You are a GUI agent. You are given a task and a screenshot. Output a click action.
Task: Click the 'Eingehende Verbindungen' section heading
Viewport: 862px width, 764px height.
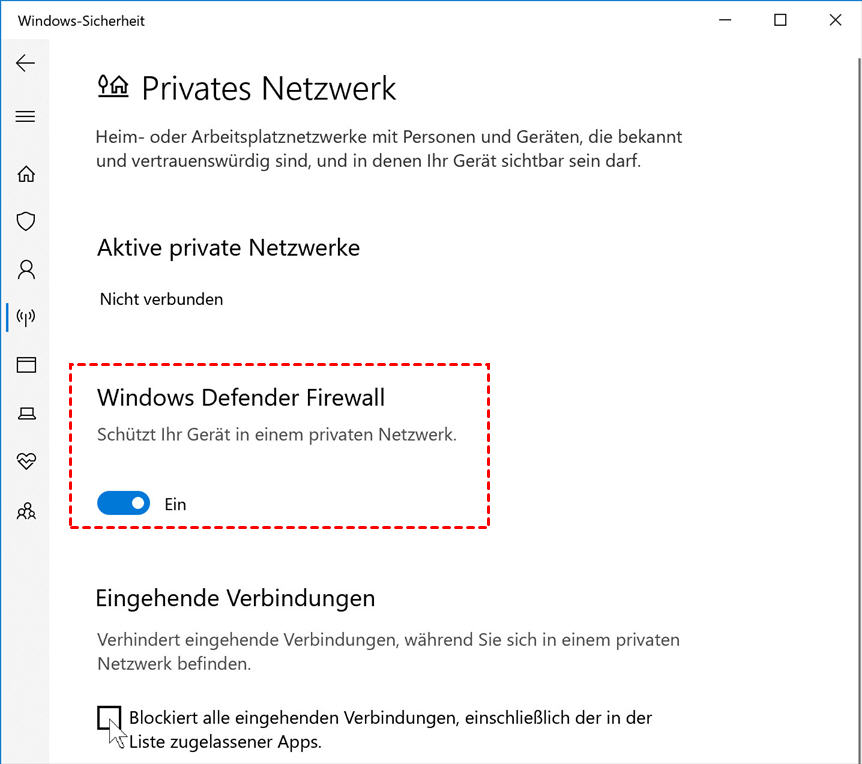[235, 598]
